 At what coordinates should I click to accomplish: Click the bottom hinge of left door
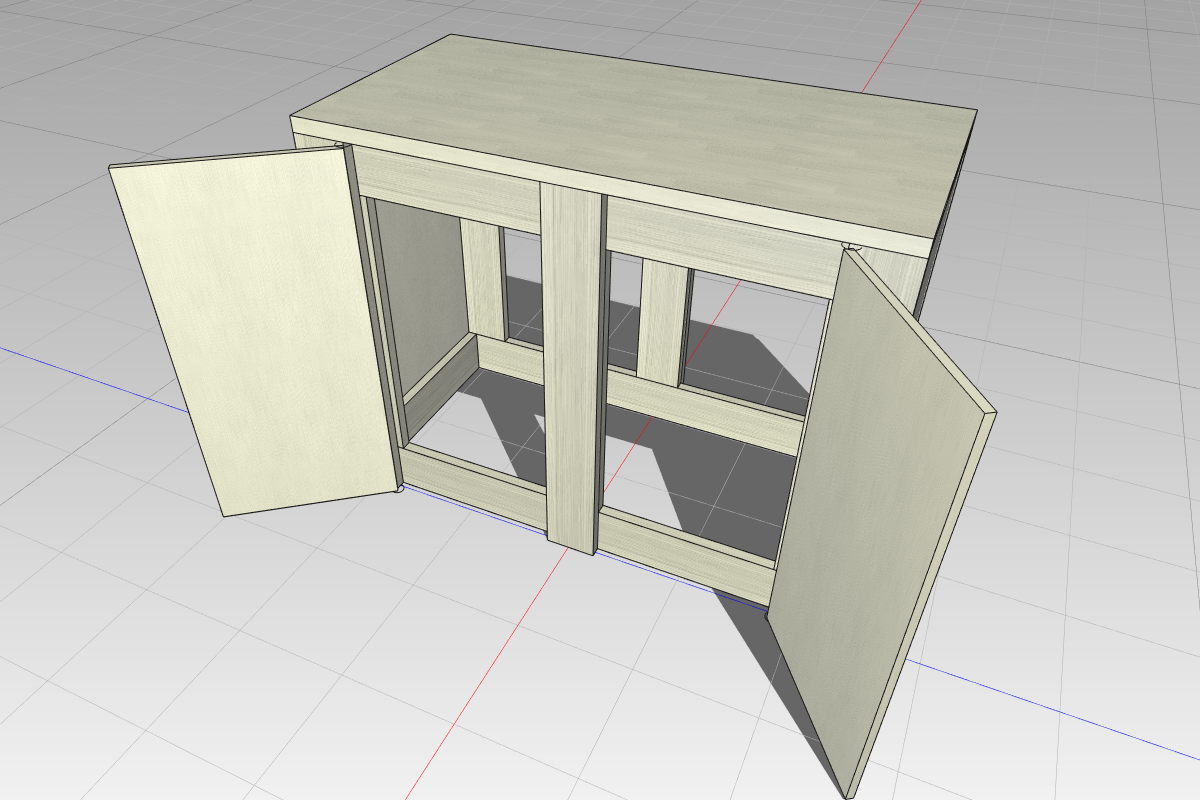[x=401, y=488]
